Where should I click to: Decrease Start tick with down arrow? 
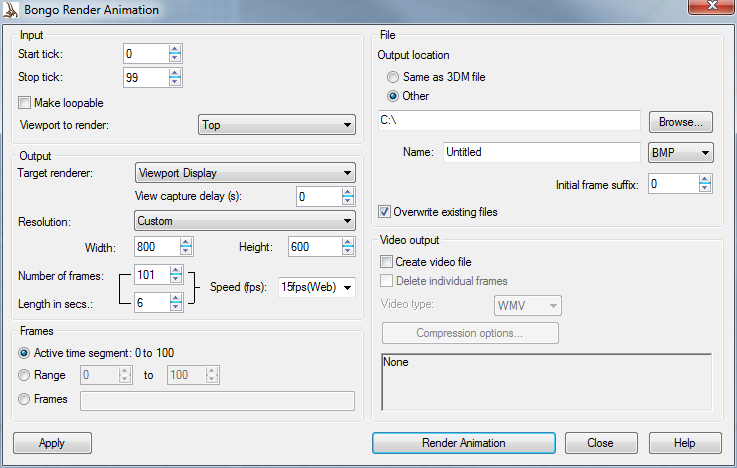coord(175,58)
